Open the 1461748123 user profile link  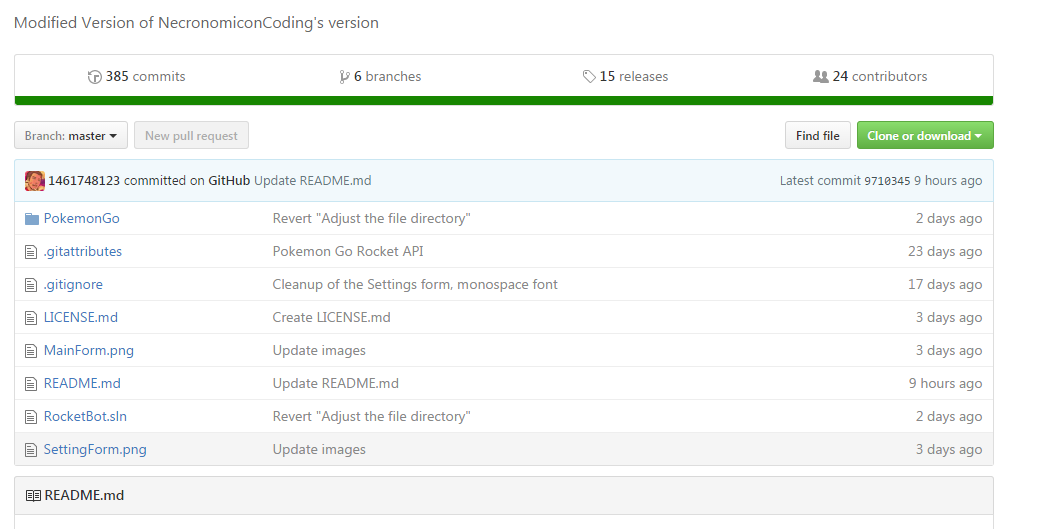point(84,181)
